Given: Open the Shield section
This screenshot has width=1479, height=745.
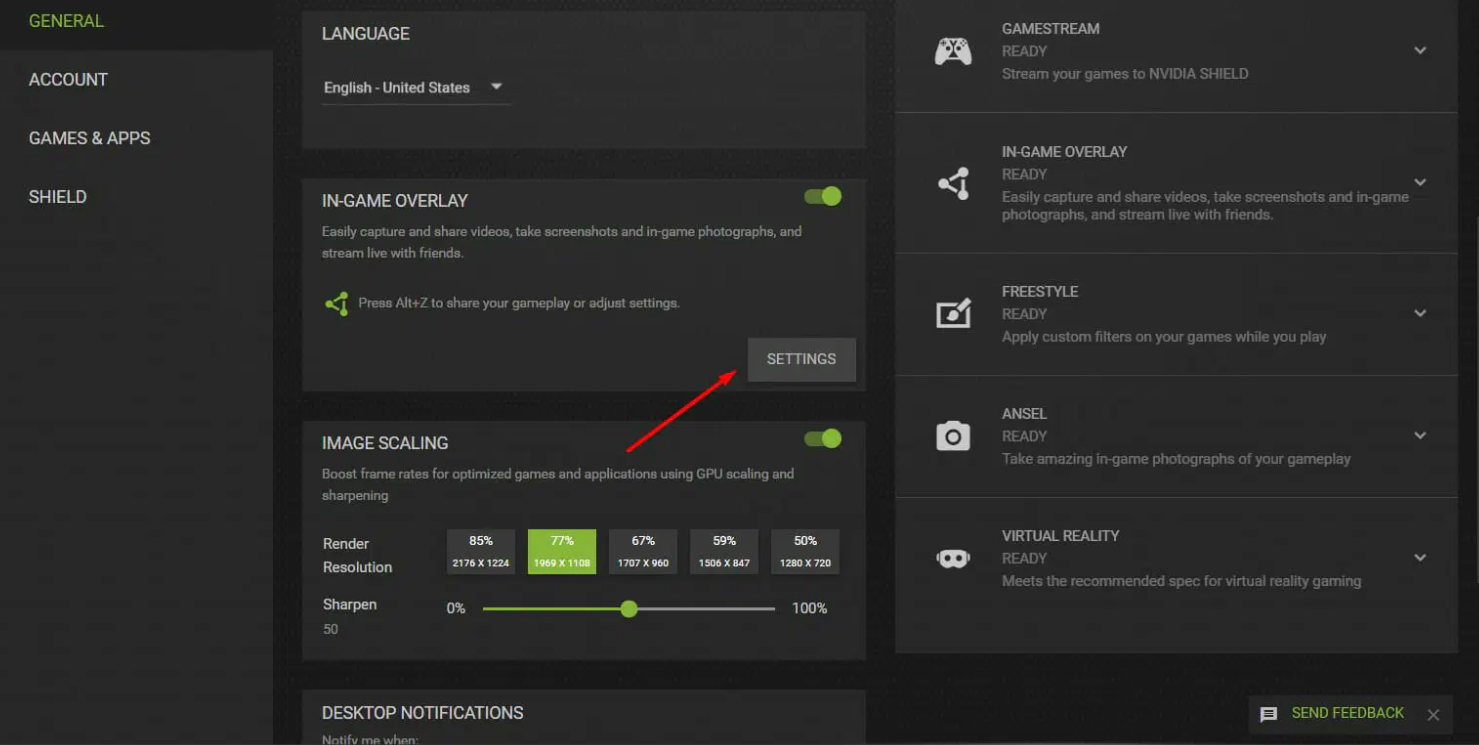Looking at the screenshot, I should pos(58,197).
